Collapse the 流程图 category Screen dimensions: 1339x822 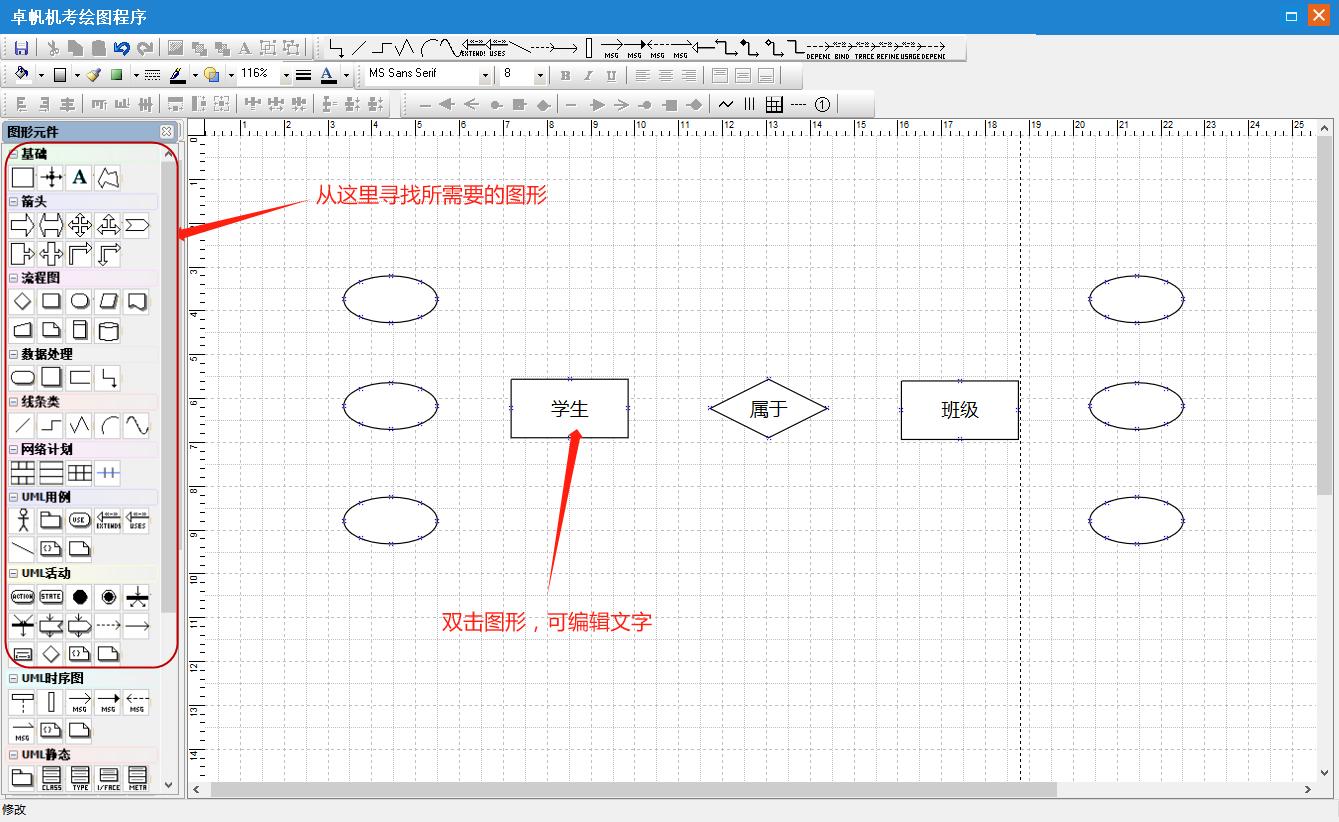[x=14, y=278]
